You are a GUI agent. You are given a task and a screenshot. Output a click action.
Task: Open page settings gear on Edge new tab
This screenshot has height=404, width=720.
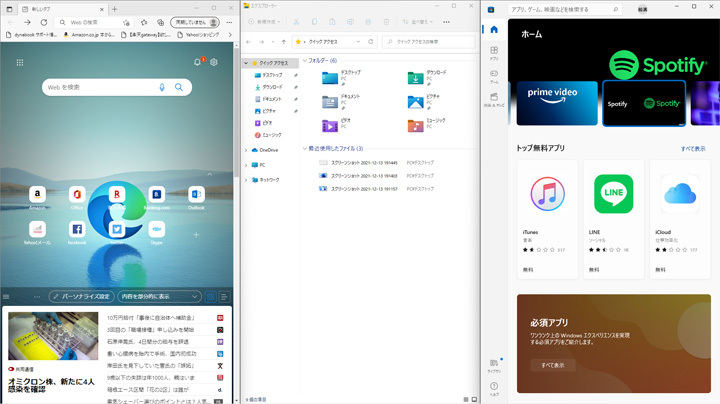tap(214, 62)
